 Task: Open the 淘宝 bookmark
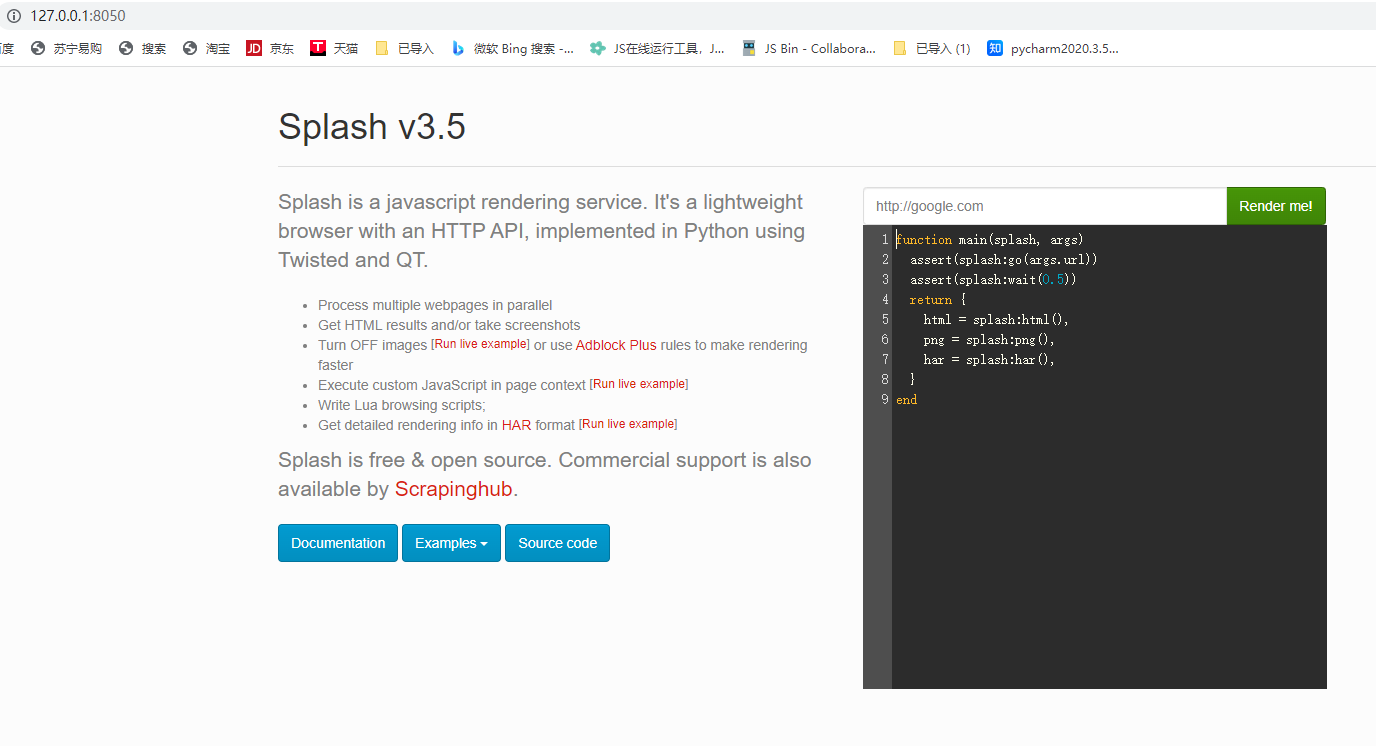point(206,48)
